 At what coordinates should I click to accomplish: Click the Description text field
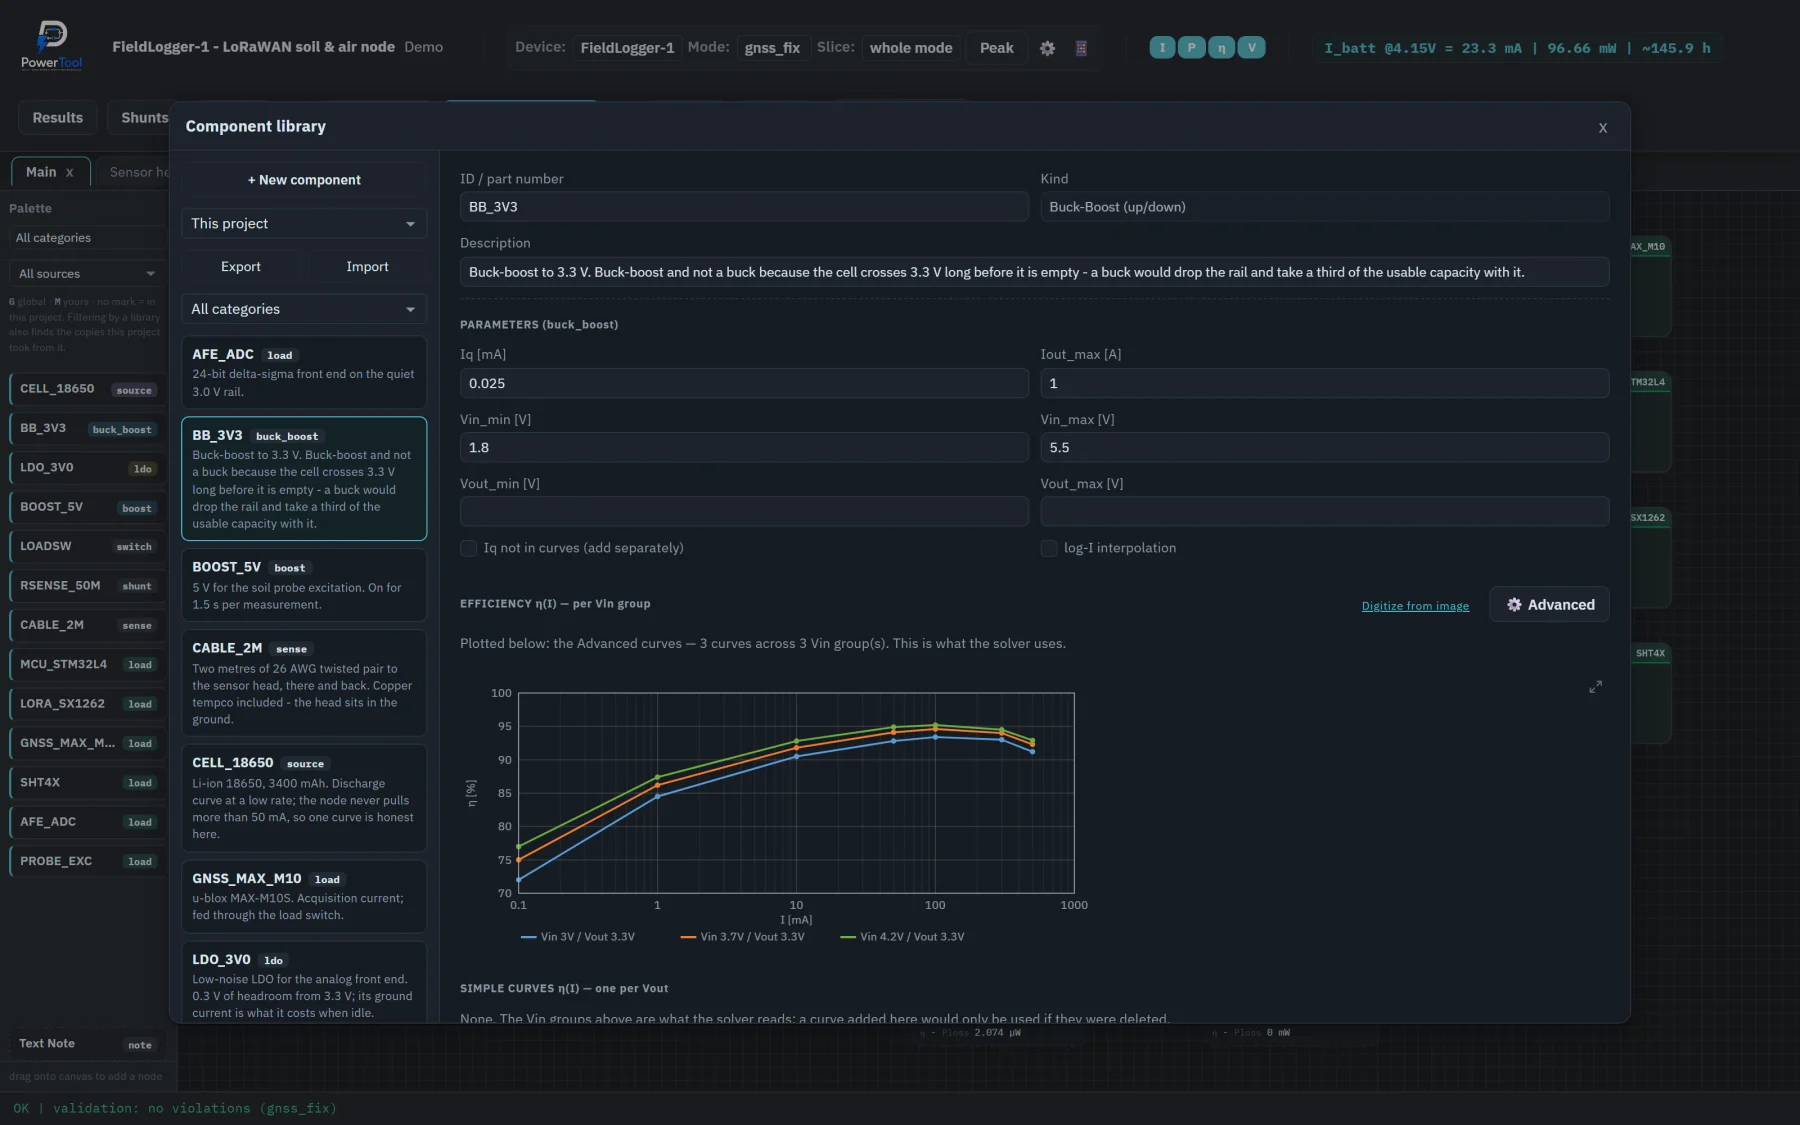click(1034, 272)
